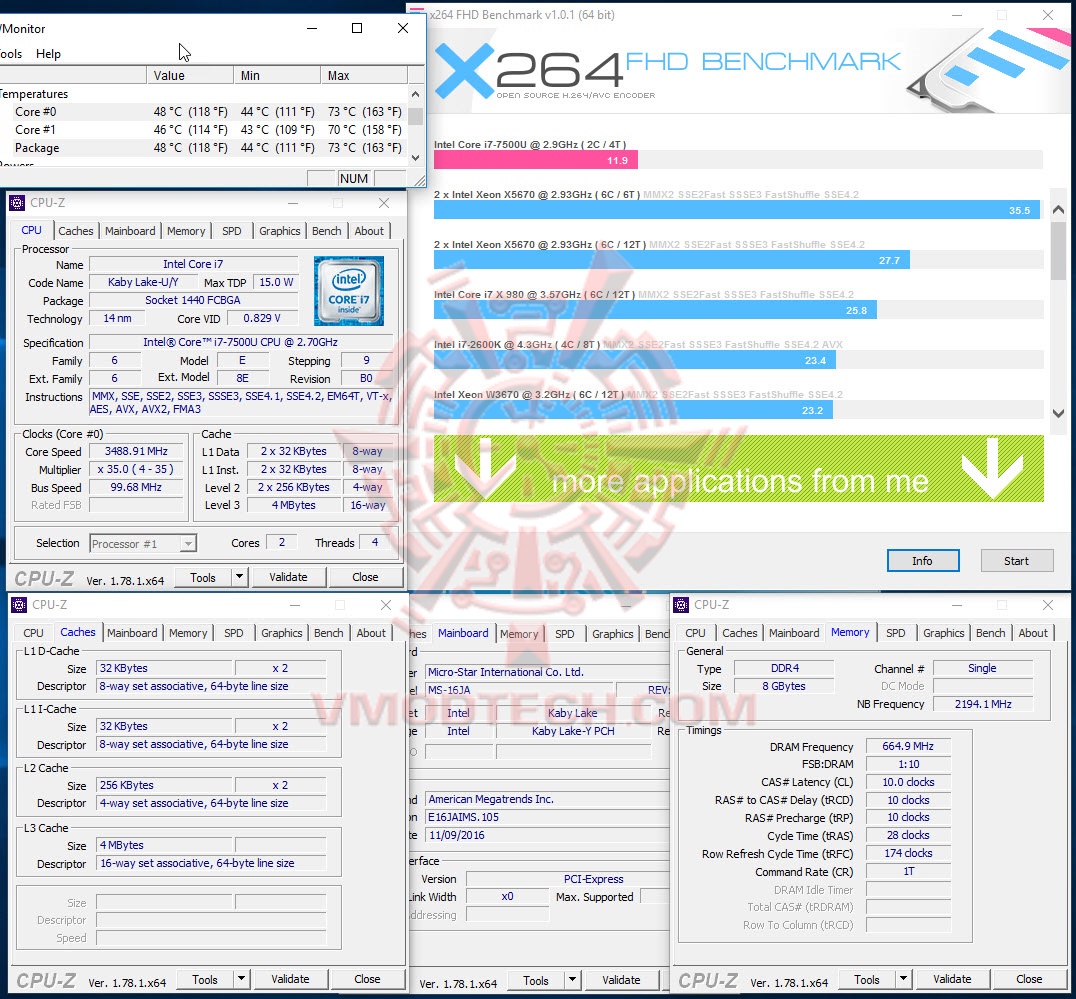
Task: Click the Xeon X5670 result bar showing 35.5
Action: pos(736,210)
